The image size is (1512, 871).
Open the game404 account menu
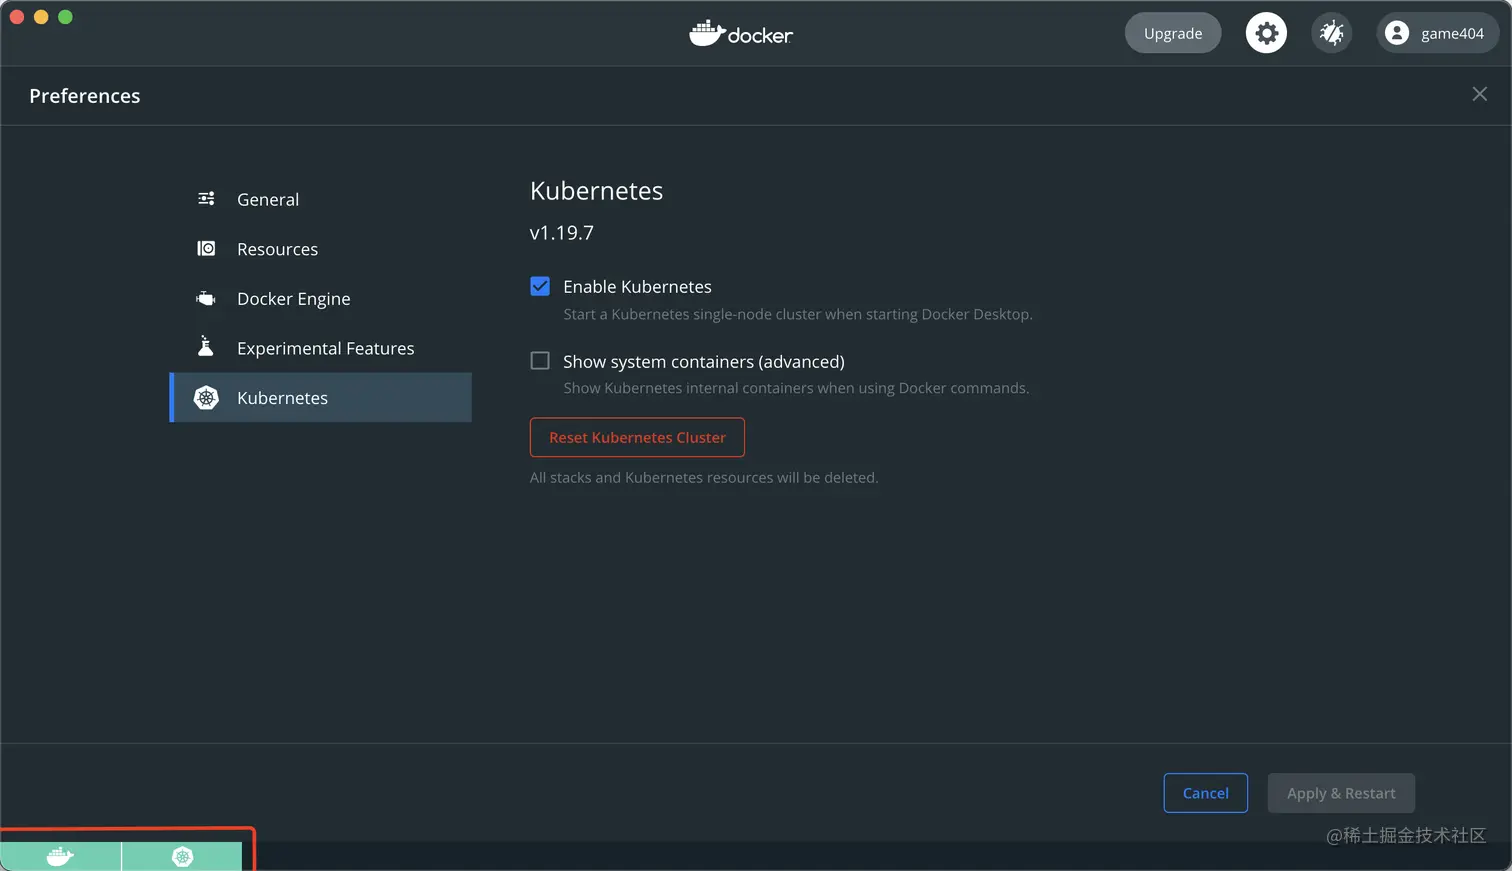pos(1437,32)
